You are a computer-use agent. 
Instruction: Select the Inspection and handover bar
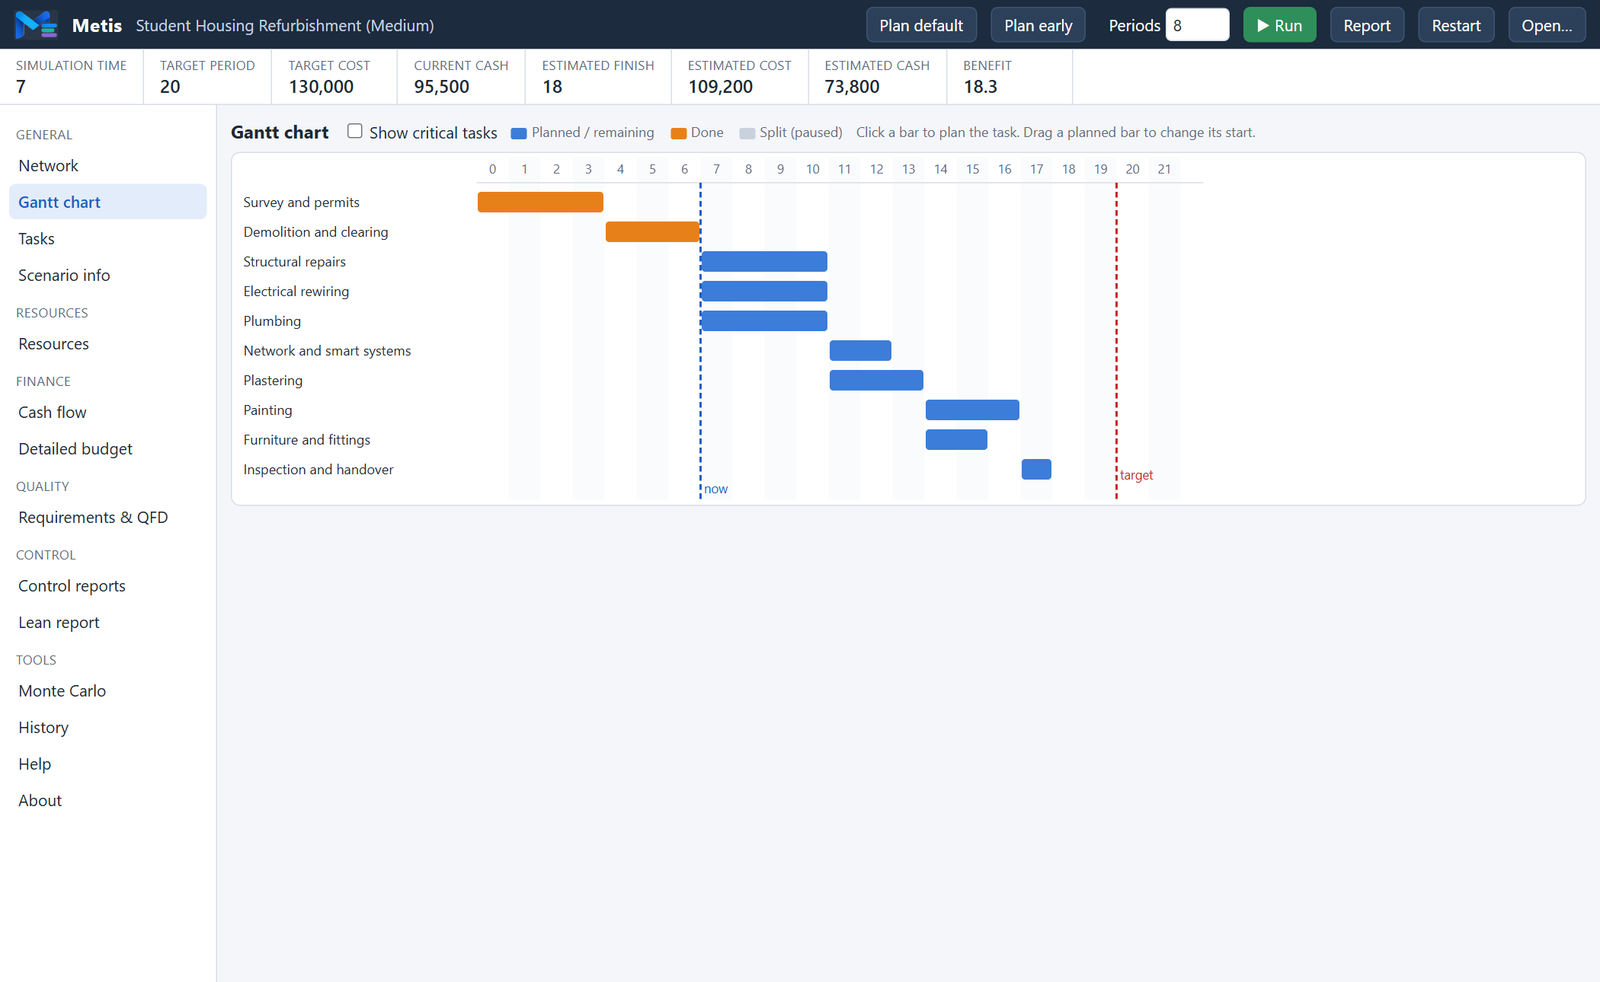[x=1036, y=469]
